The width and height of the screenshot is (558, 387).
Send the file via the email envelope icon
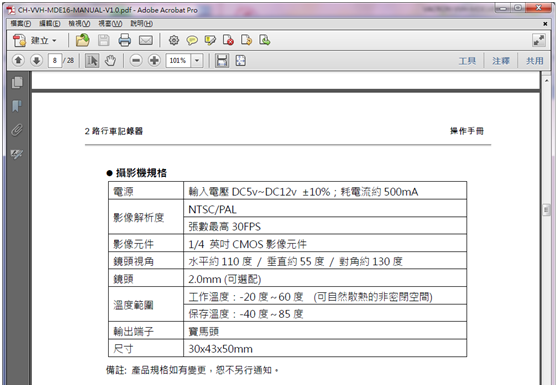[146, 40]
